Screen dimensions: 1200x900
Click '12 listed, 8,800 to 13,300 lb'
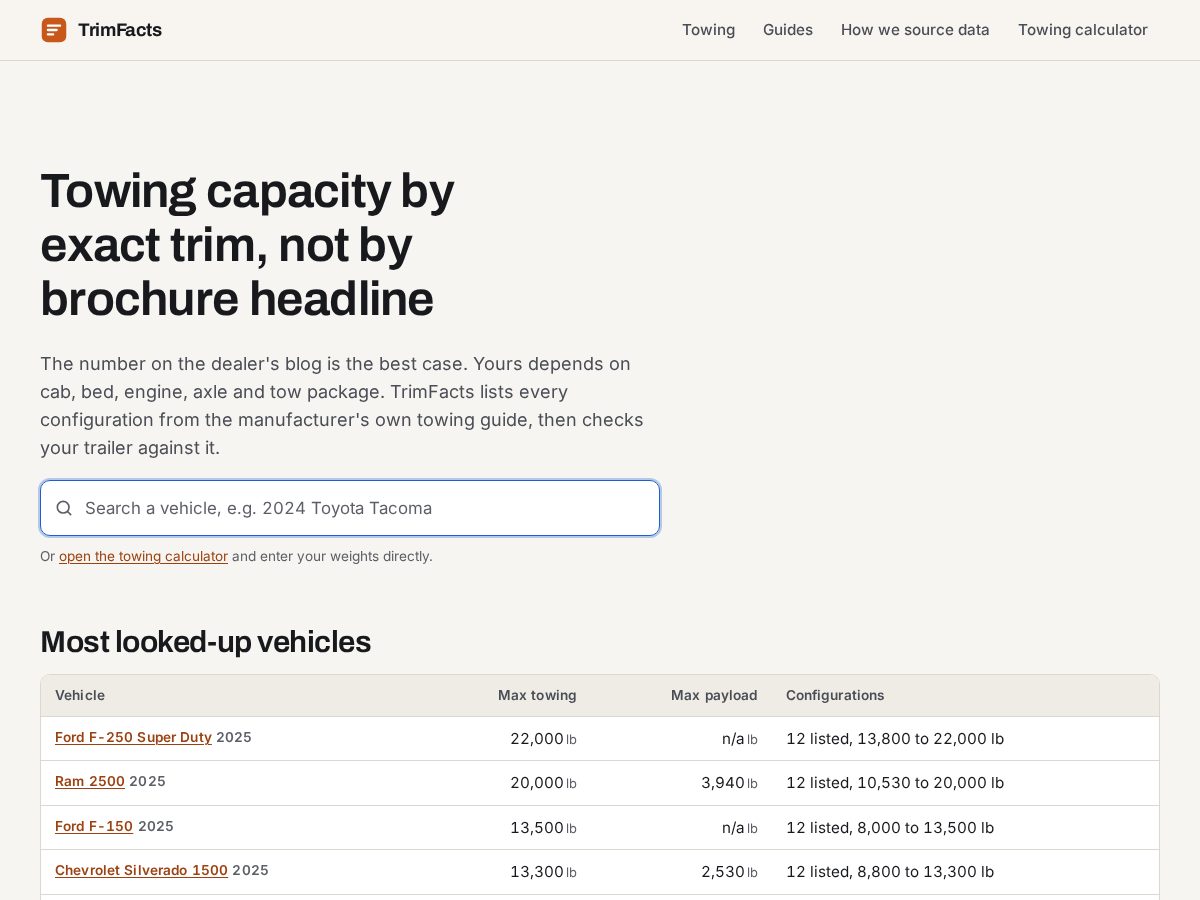pos(890,872)
